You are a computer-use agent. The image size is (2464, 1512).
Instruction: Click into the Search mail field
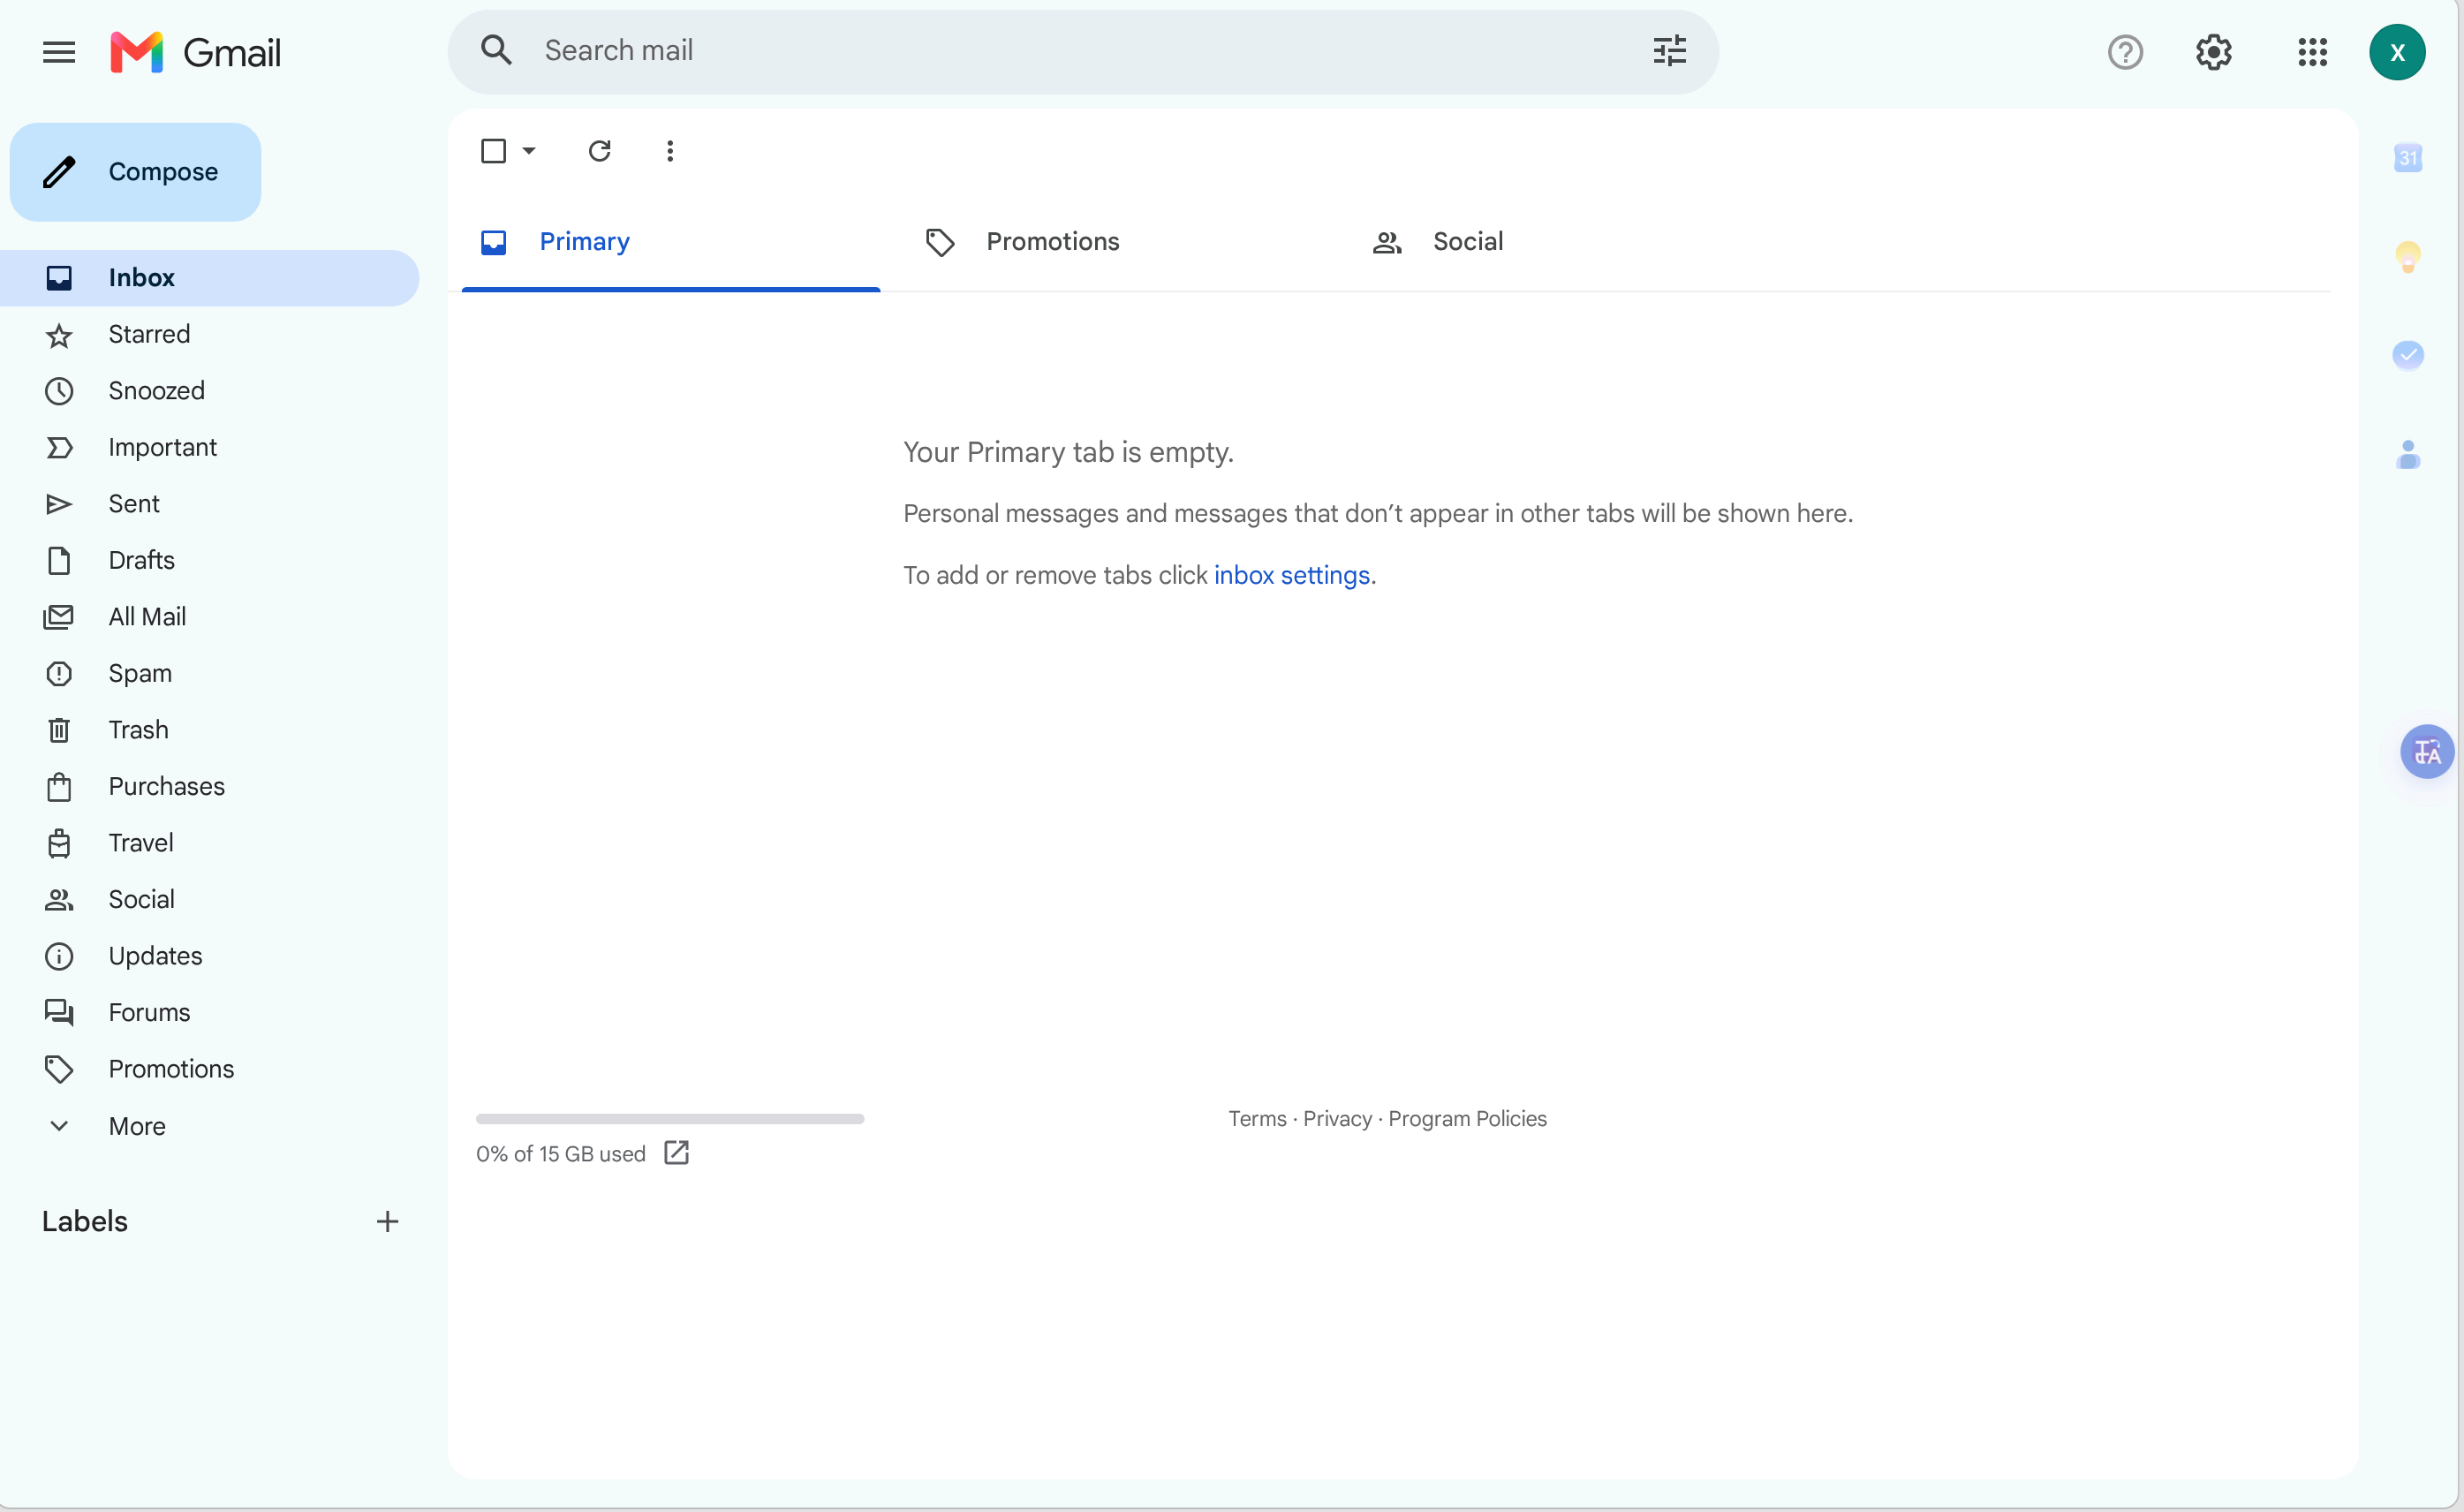1083,50
